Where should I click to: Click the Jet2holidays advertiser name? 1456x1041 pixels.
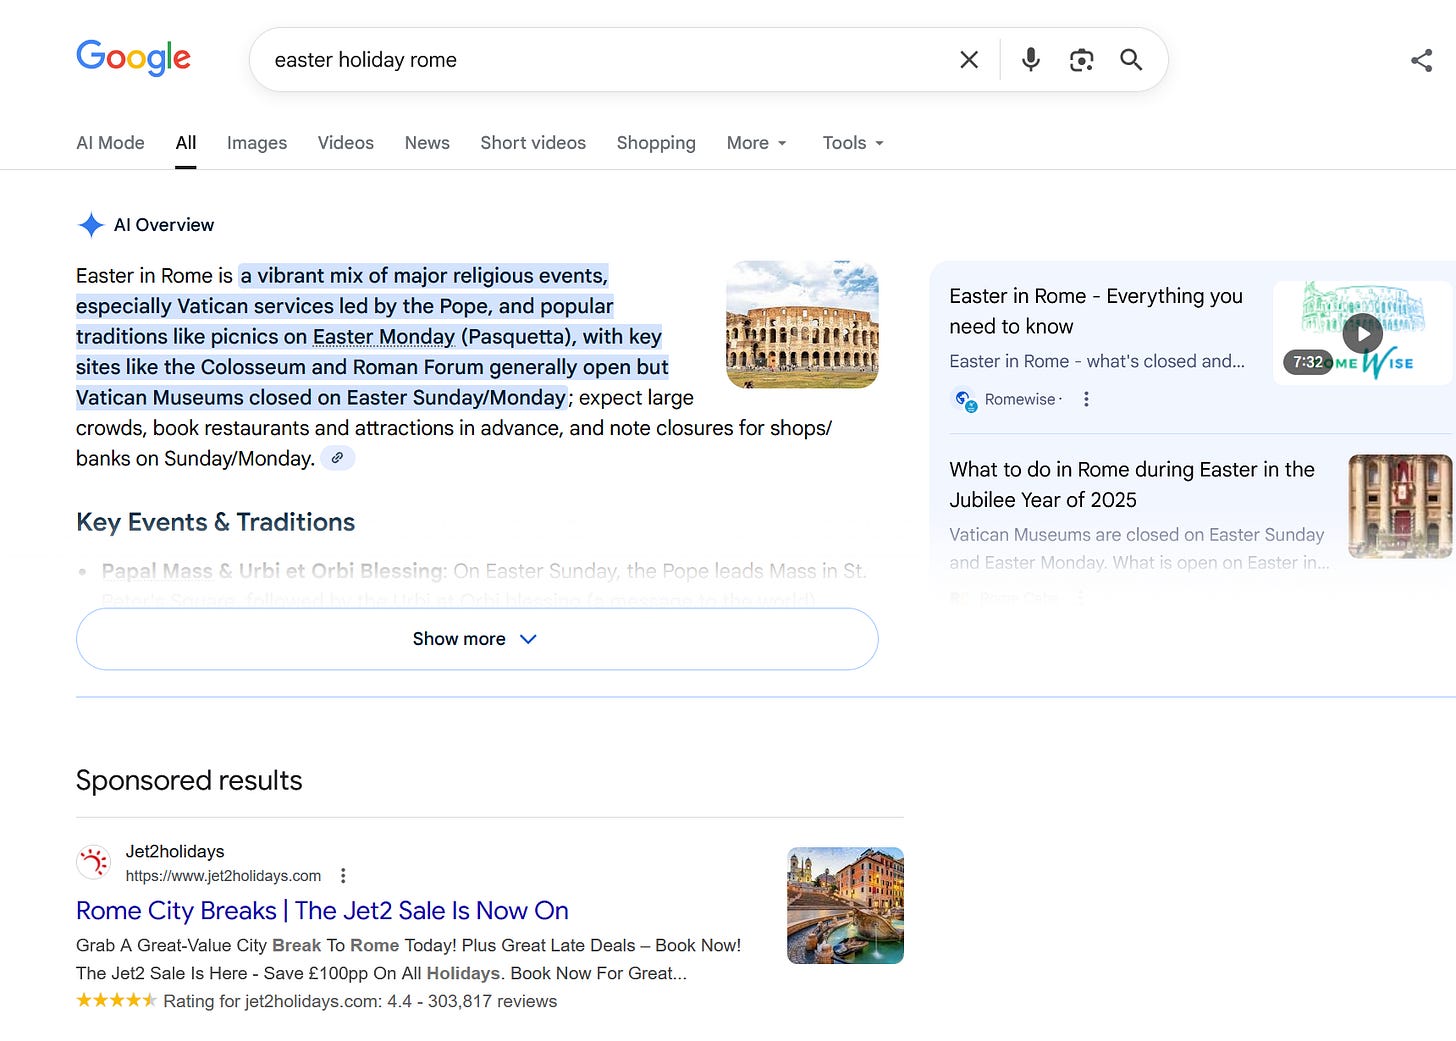coord(175,852)
